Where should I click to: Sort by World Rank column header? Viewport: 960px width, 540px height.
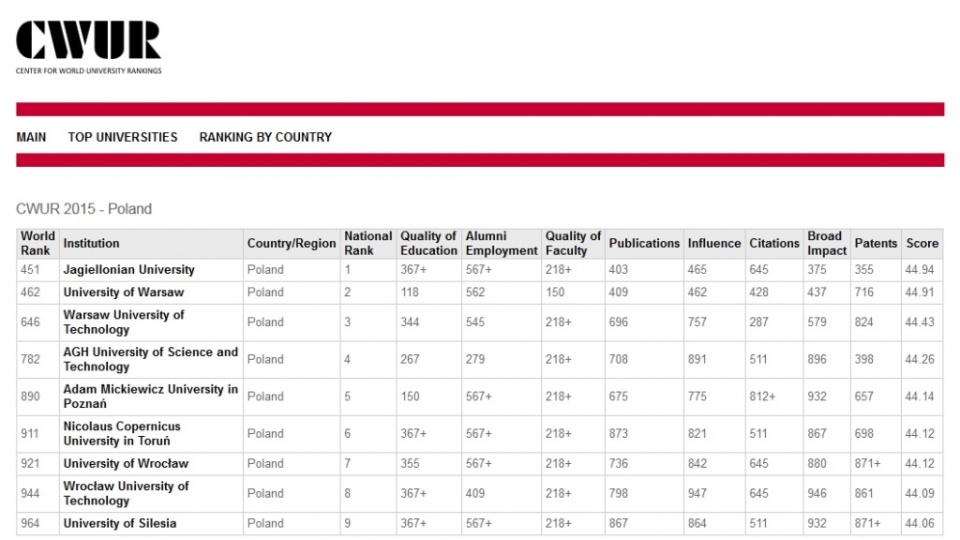pos(37,243)
